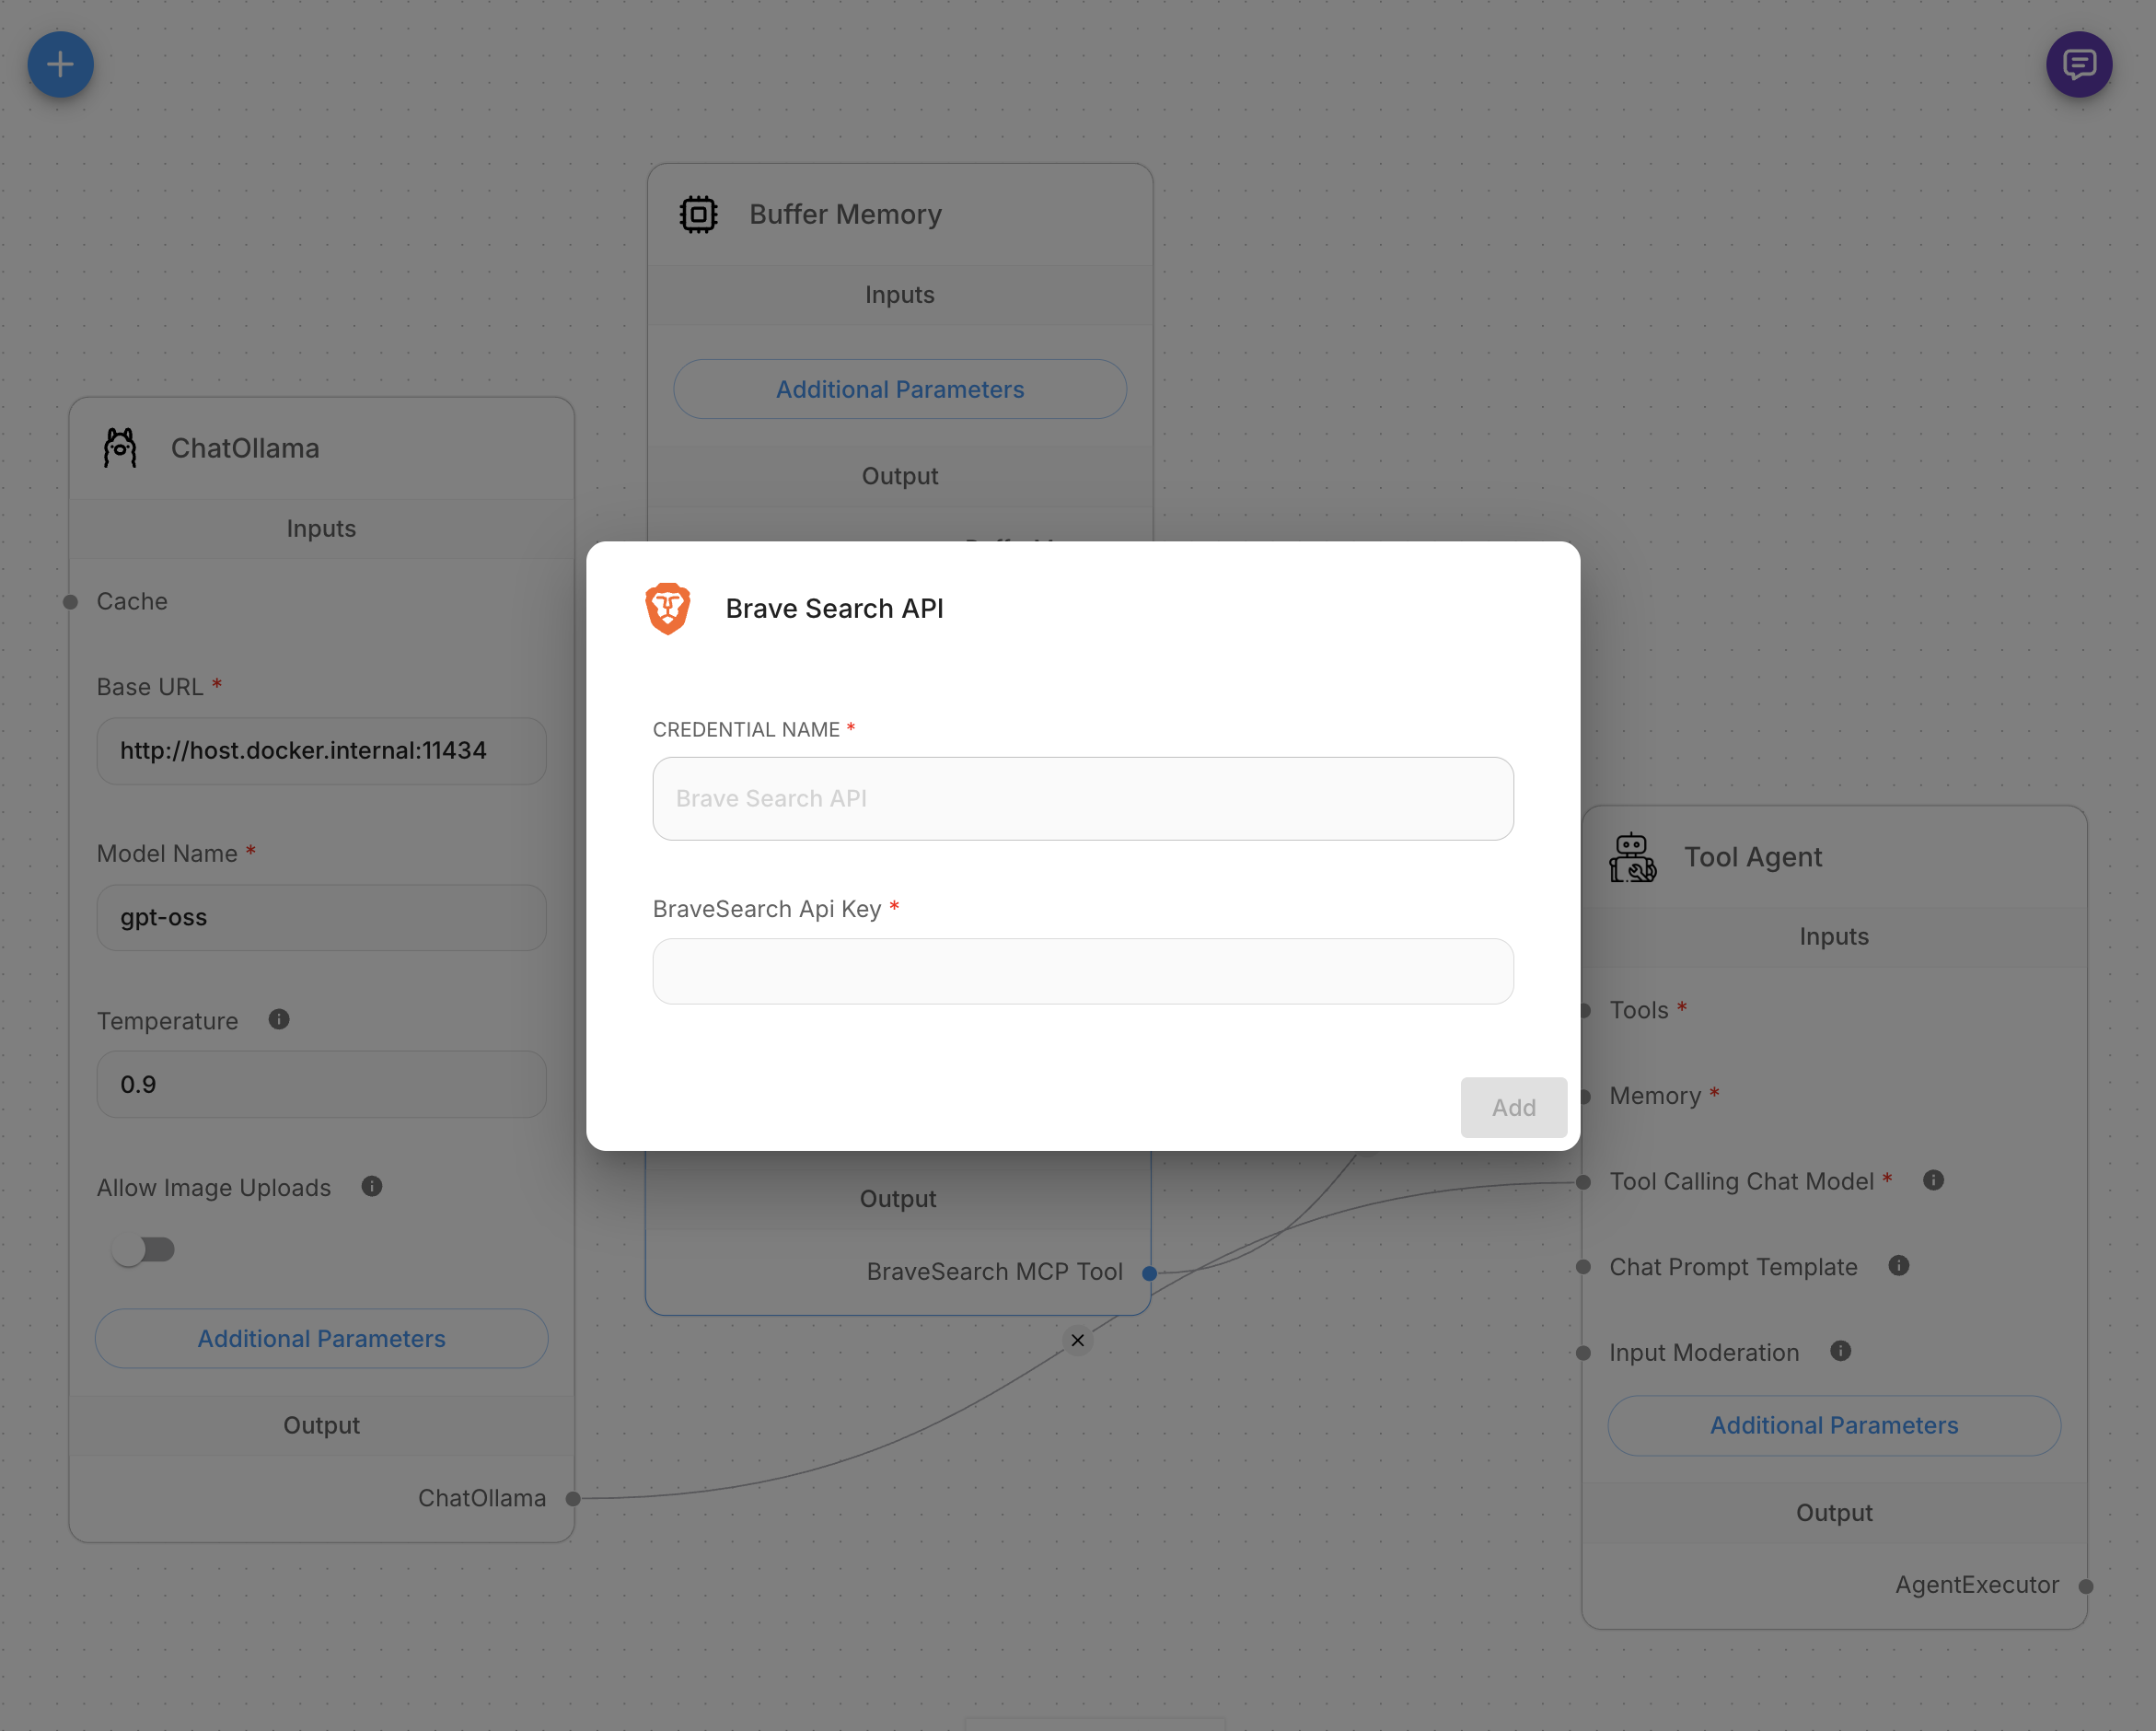Image resolution: width=2156 pixels, height=1731 pixels.
Task: Delete the edge with the X button
Action: pyautogui.click(x=1077, y=1340)
